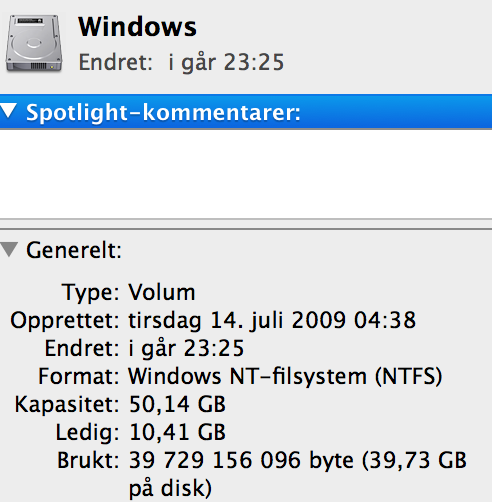Click the 'Opprettet:' field label

[x=65, y=321]
